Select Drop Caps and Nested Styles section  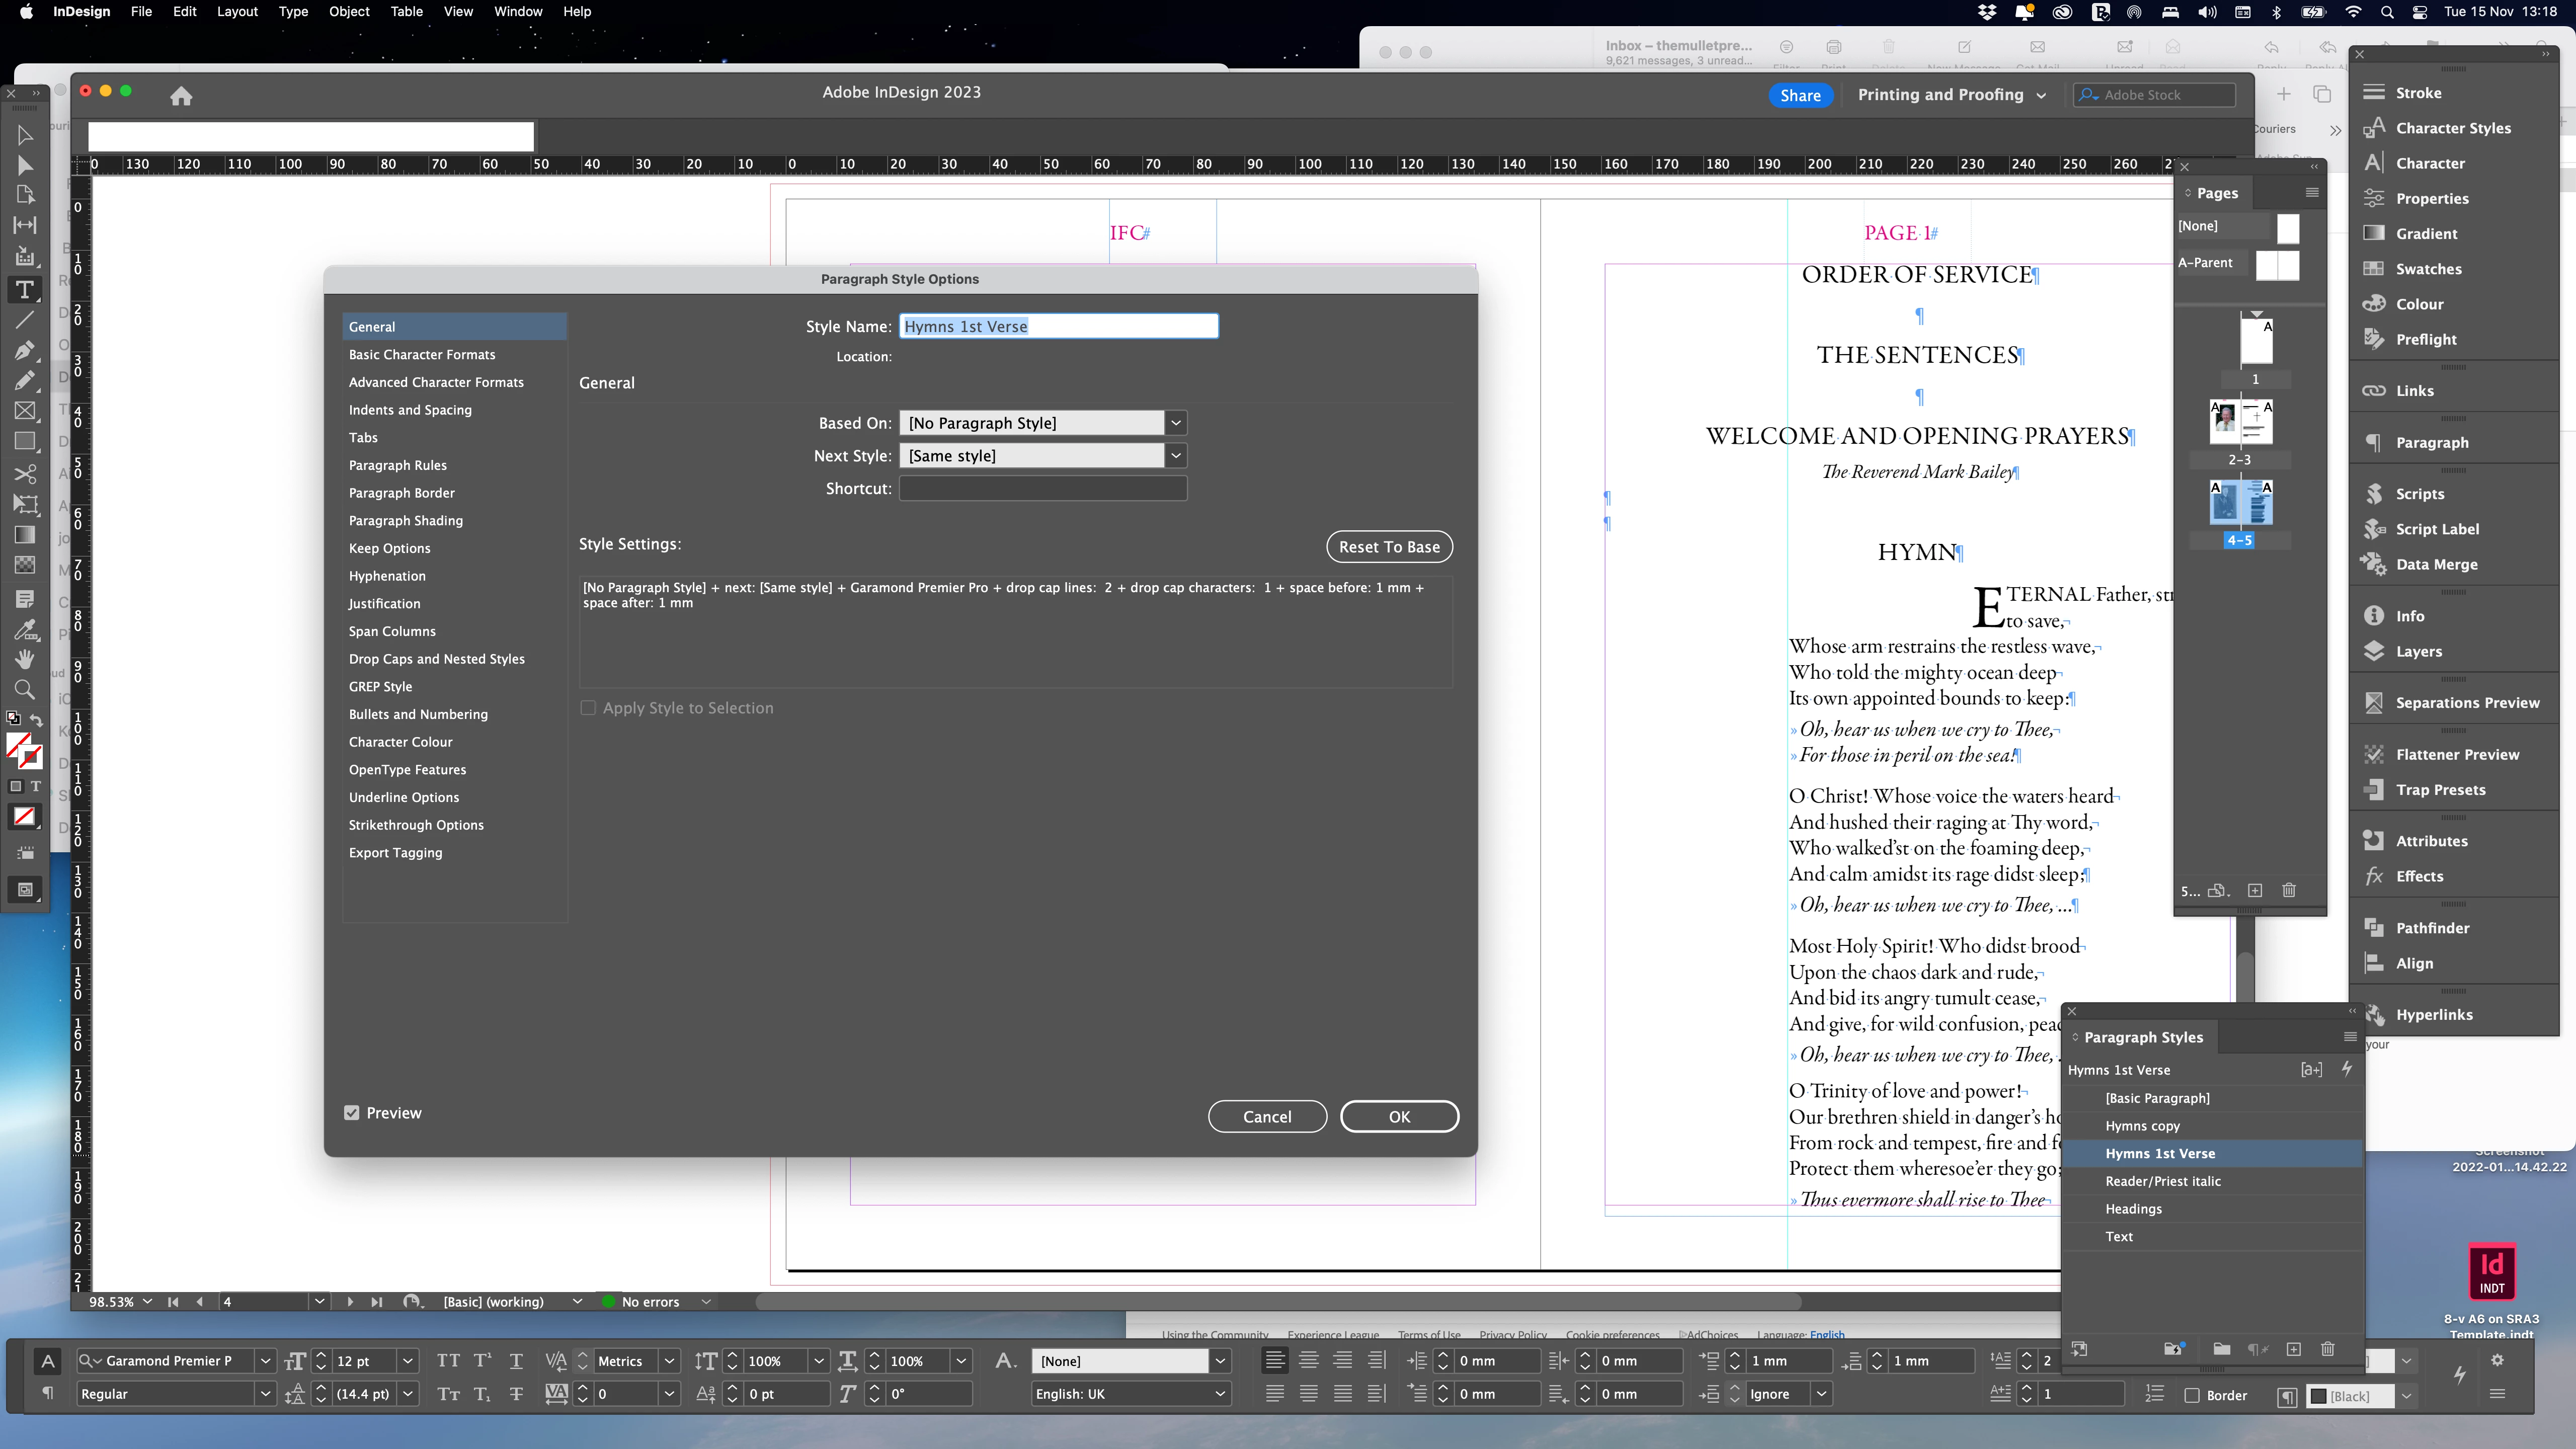[436, 659]
